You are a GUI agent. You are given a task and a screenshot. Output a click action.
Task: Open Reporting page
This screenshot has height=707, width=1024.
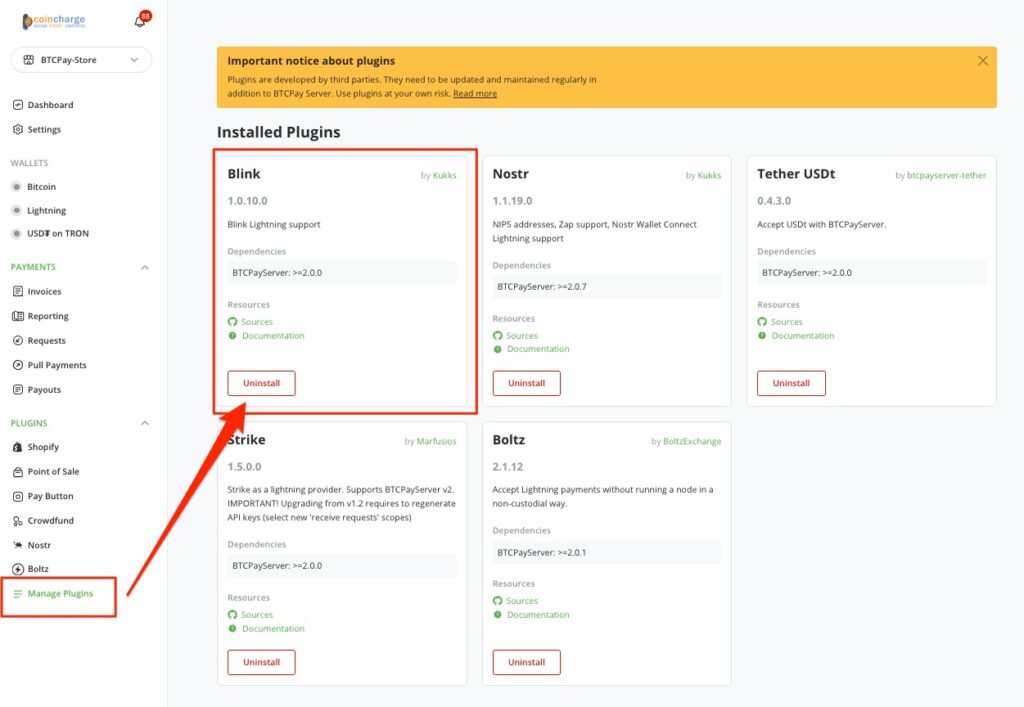point(48,316)
